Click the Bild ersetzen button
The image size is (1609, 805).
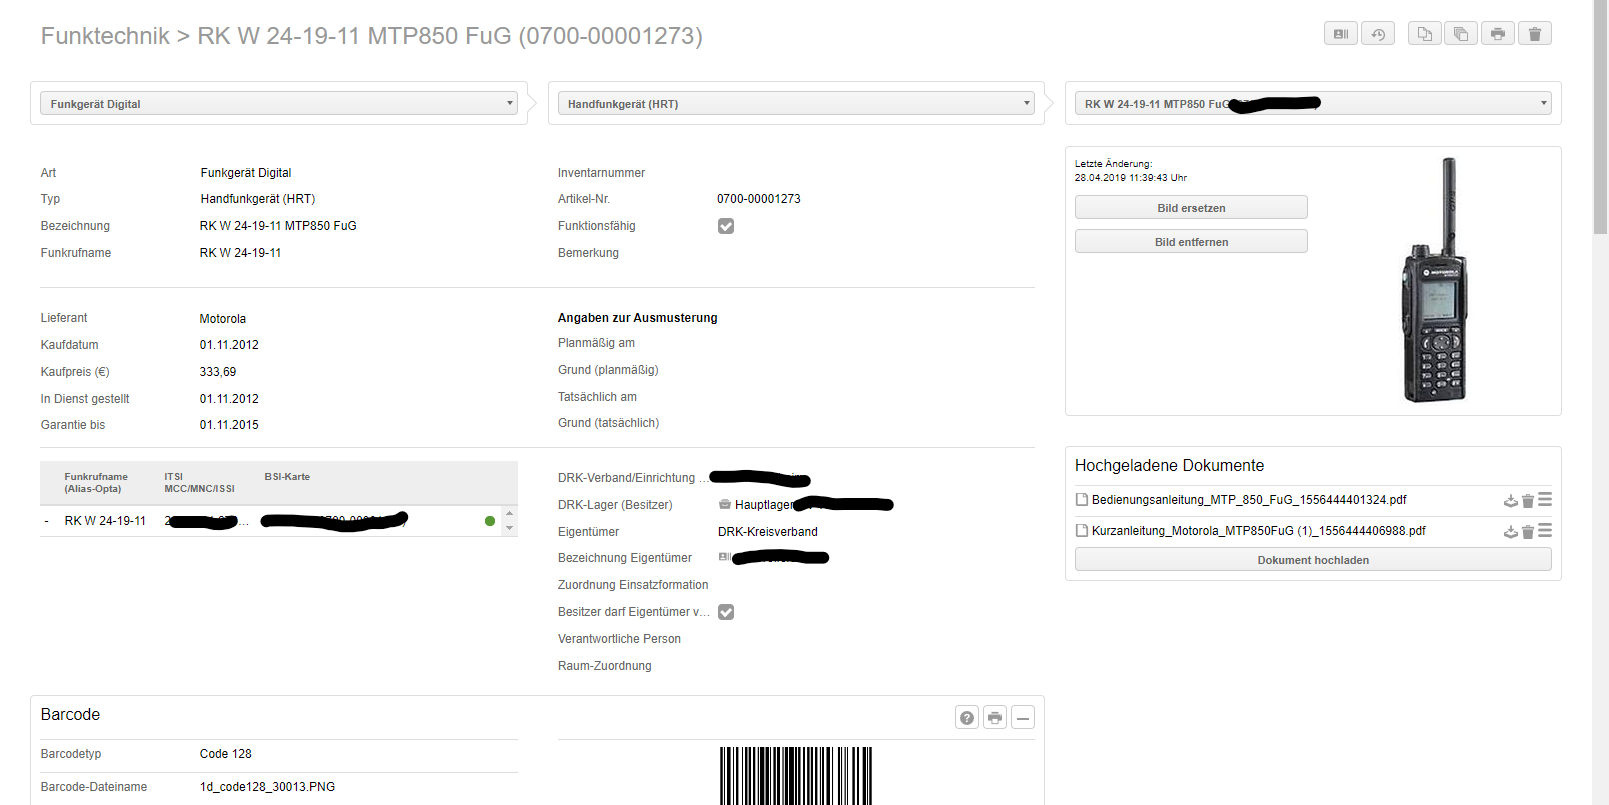pos(1190,208)
